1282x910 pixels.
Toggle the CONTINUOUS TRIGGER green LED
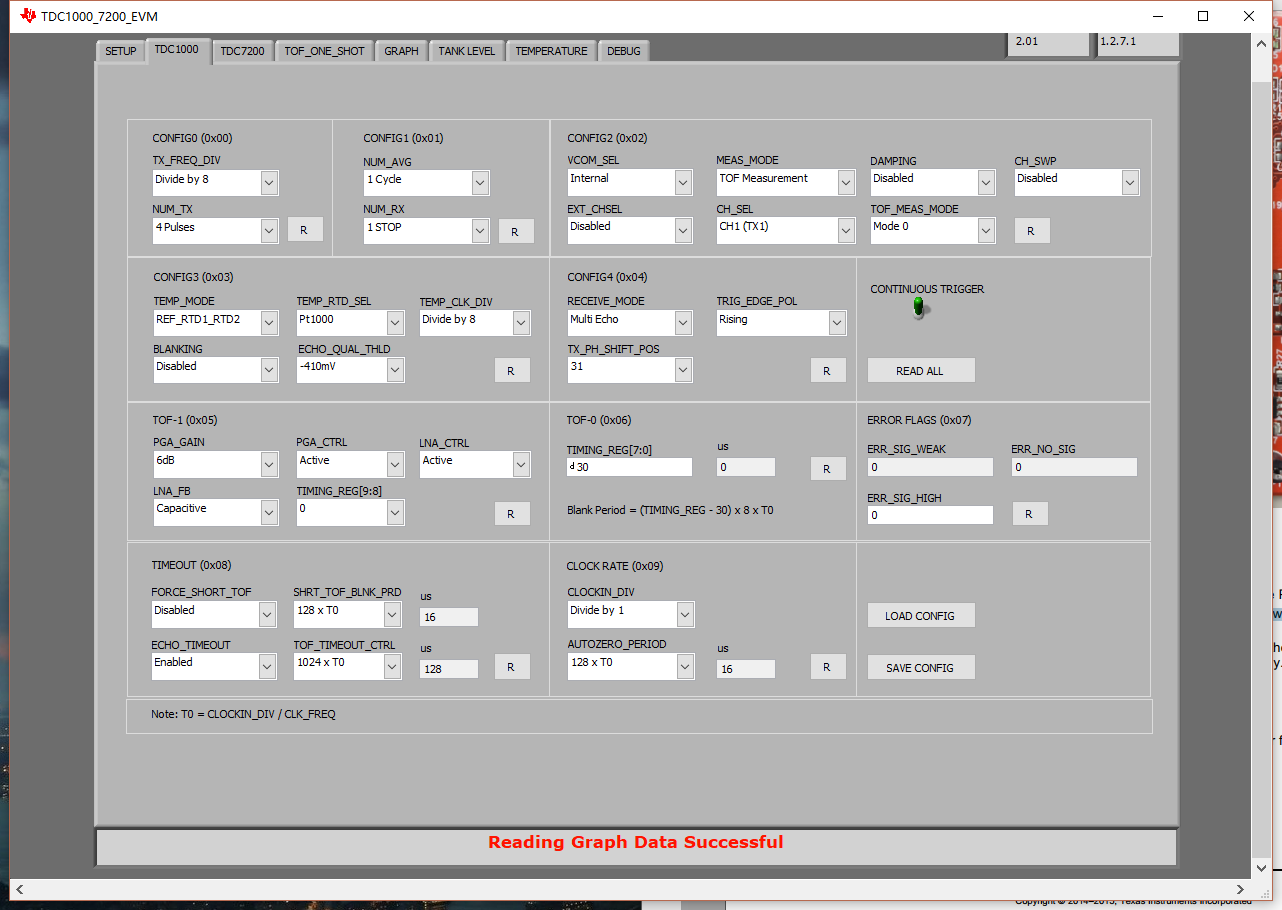(919, 308)
